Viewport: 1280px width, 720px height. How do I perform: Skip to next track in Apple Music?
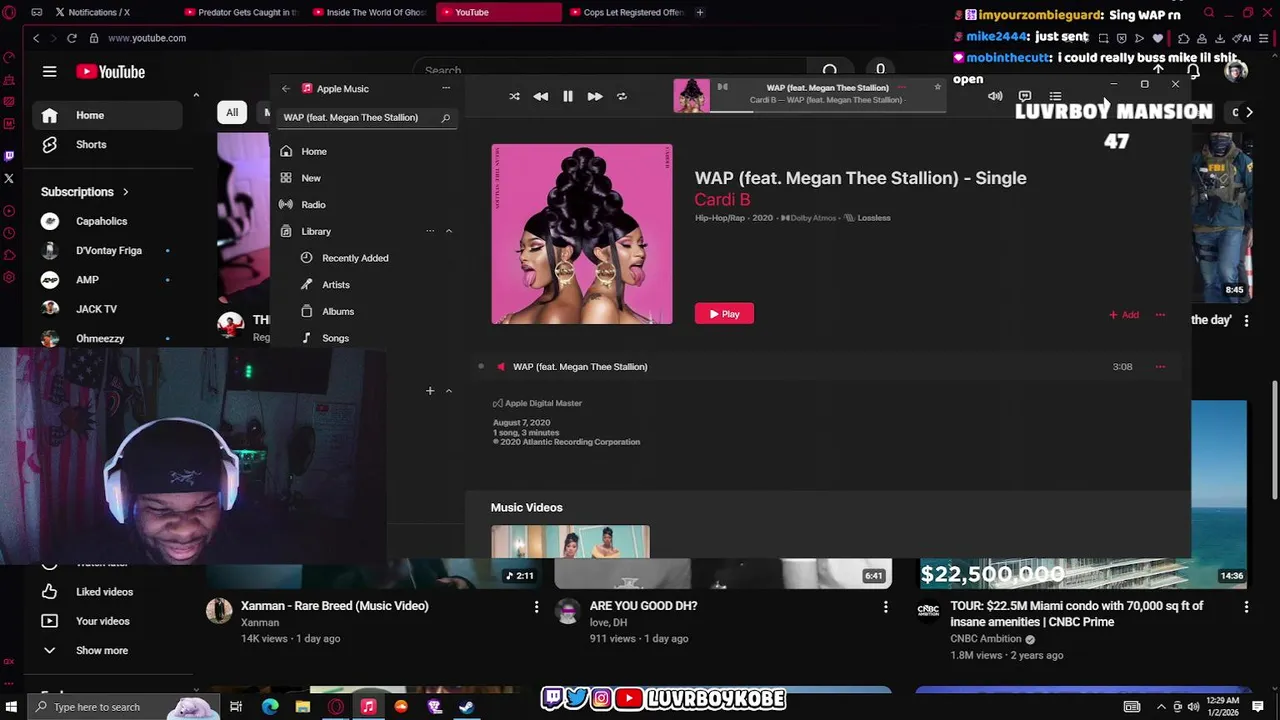594,96
